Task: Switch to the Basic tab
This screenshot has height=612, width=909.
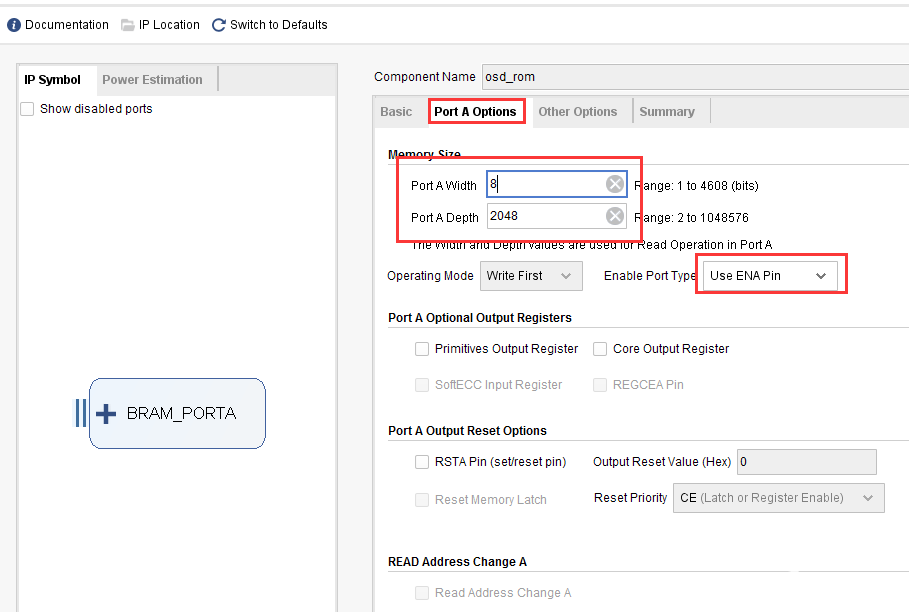Action: point(396,112)
